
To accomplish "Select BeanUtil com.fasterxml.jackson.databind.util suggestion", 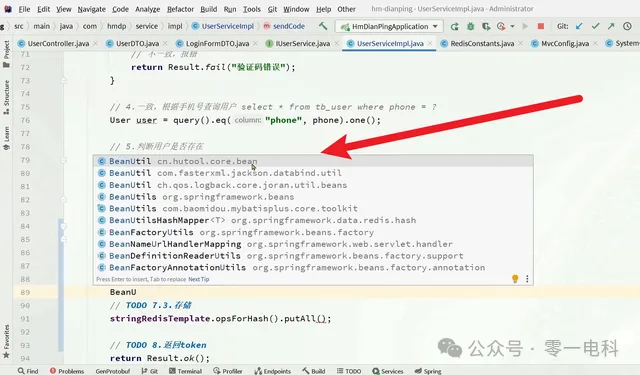I will (x=313, y=173).
